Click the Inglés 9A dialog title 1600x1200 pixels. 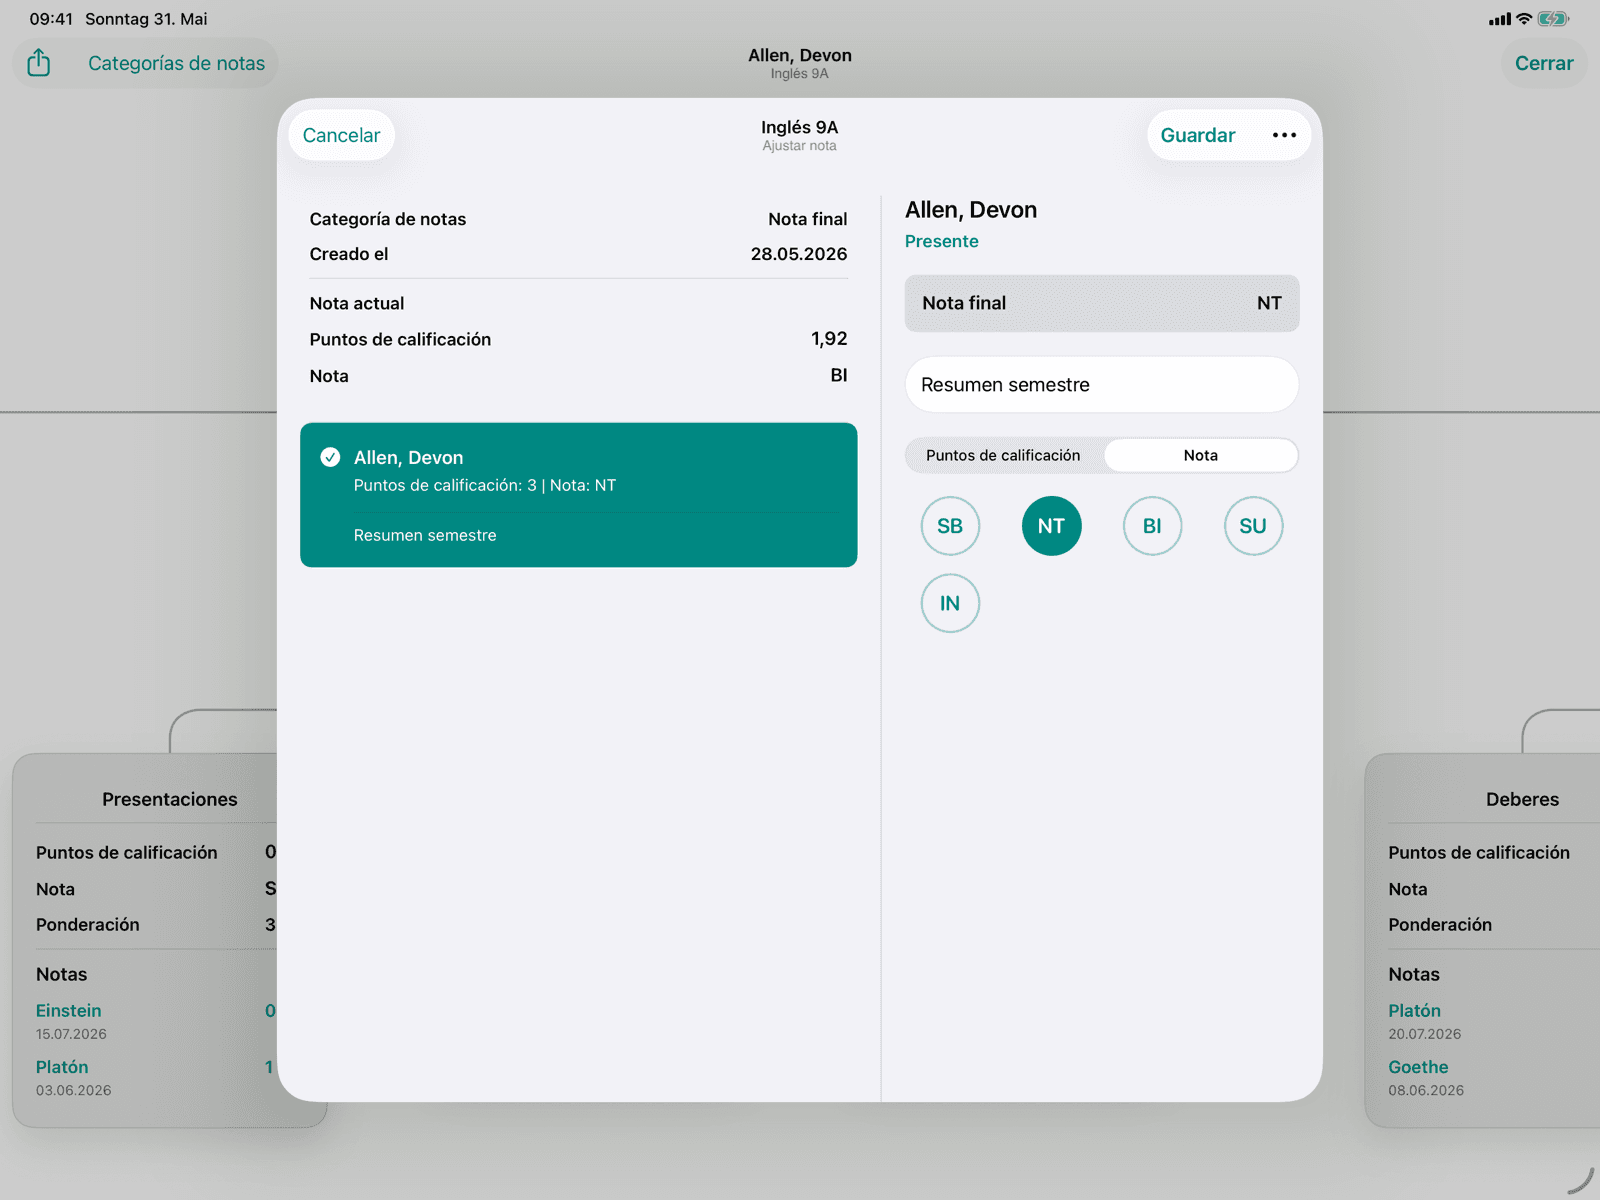pyautogui.click(x=800, y=127)
